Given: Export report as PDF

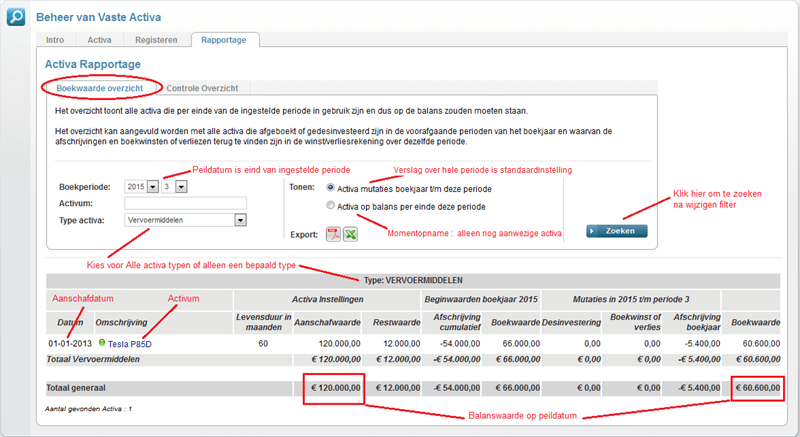Looking at the screenshot, I should [333, 235].
